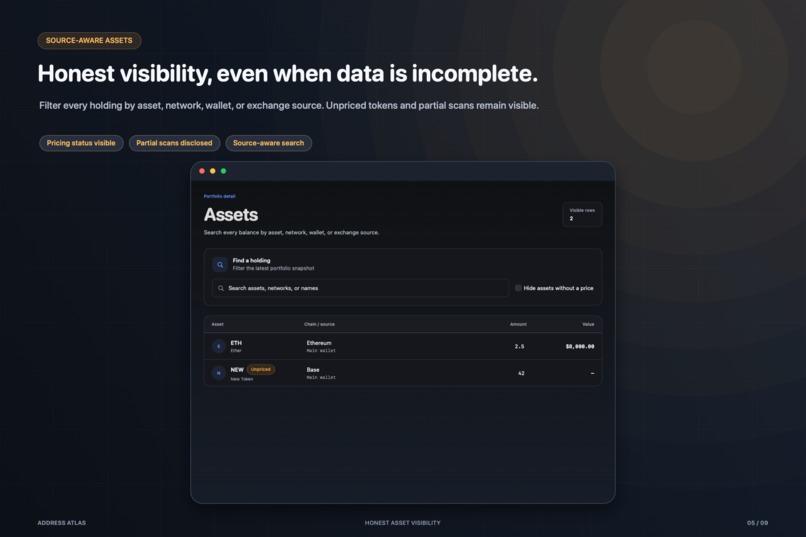Viewport: 806px width, 537px height.
Task: Click the green maximize window dot
Action: point(224,171)
